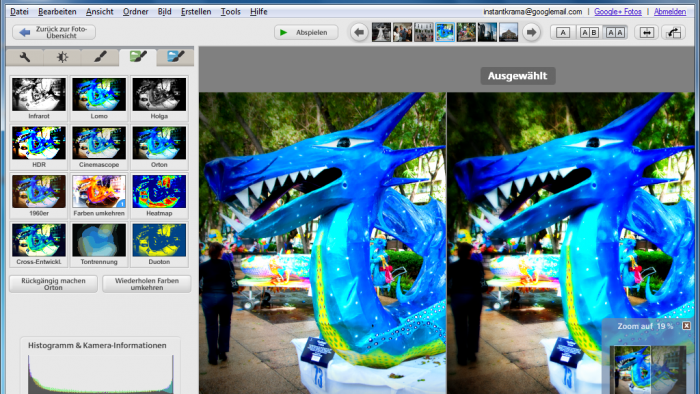Apply the Cross-Entwickl. effect

[x=39, y=245]
